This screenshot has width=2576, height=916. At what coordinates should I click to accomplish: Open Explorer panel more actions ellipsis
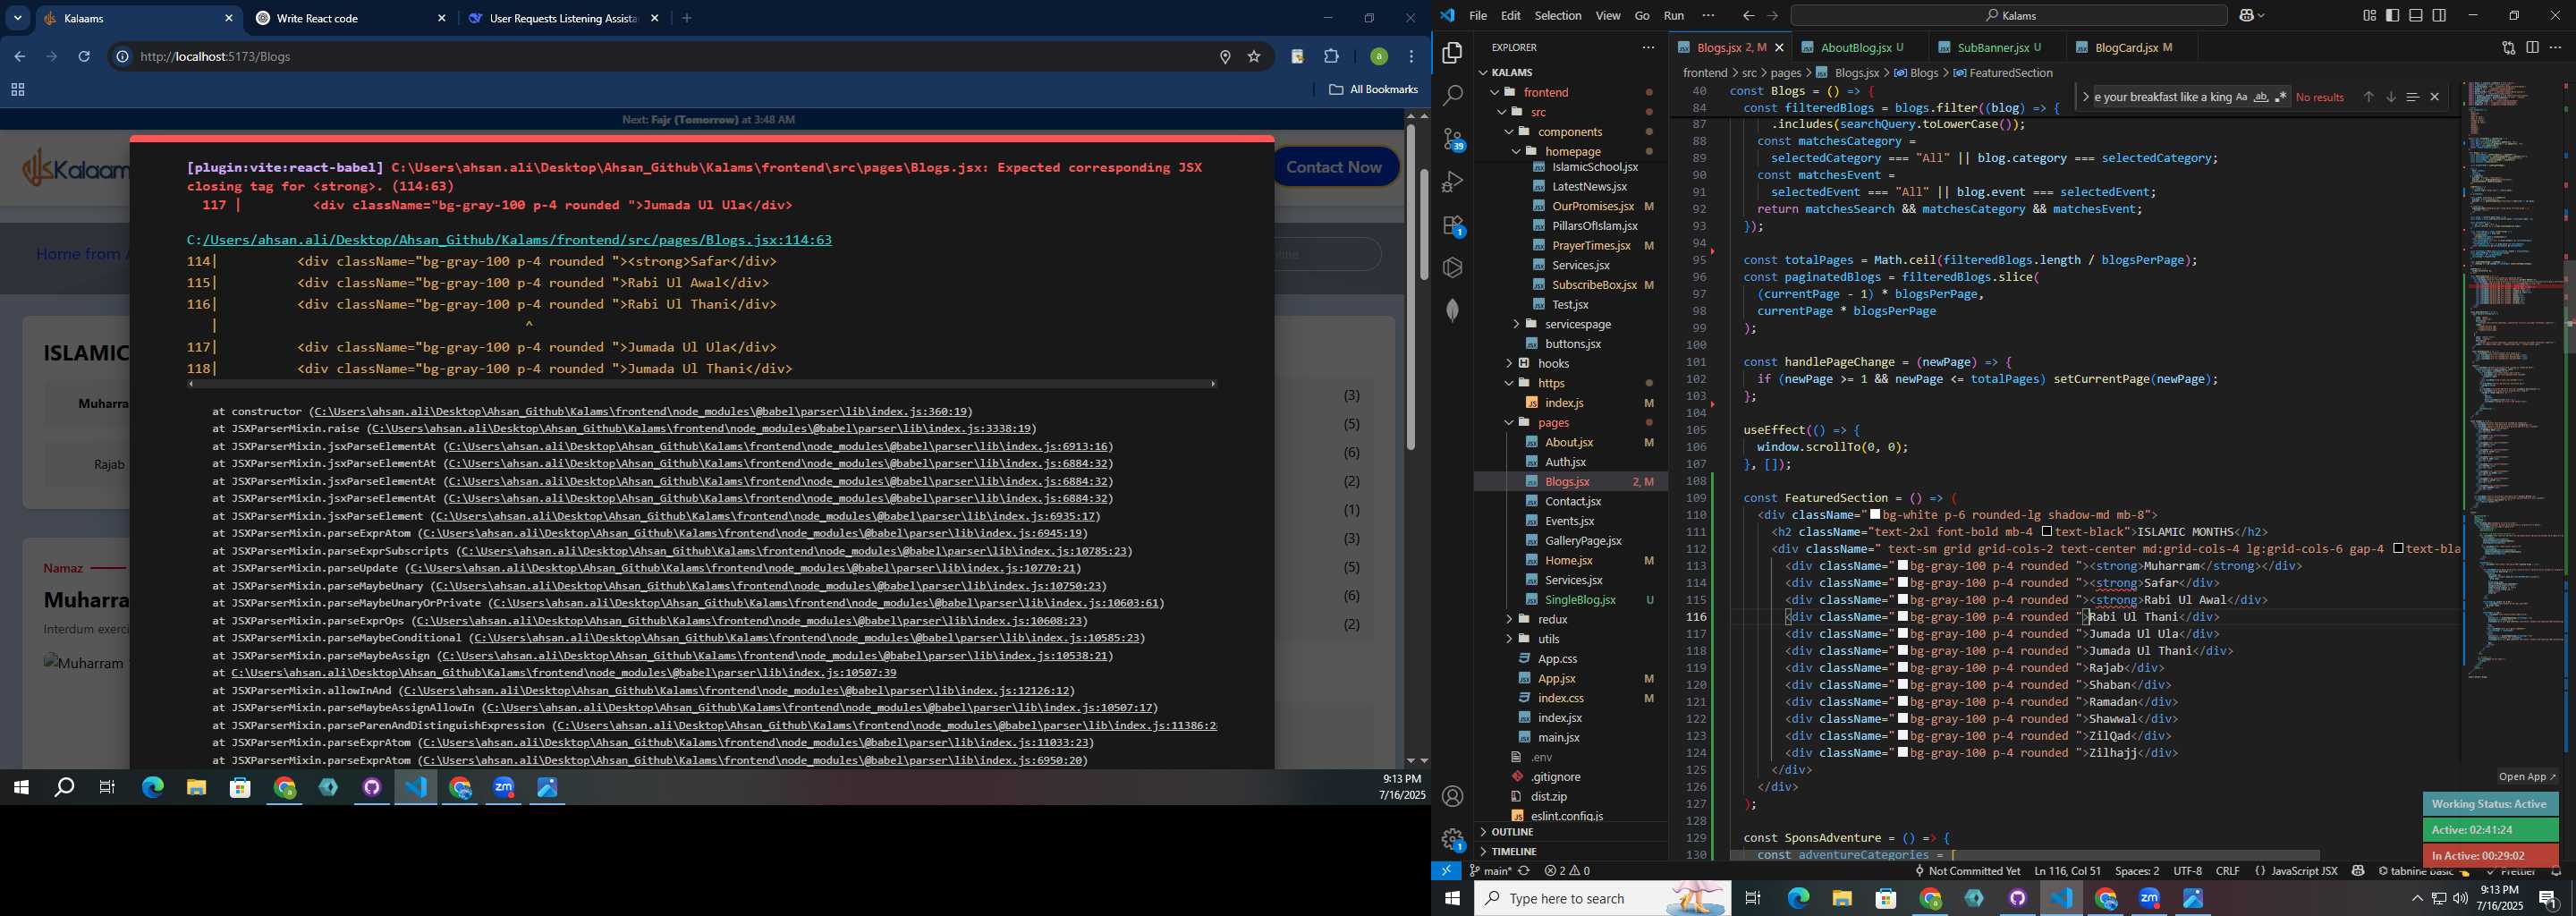click(1648, 48)
